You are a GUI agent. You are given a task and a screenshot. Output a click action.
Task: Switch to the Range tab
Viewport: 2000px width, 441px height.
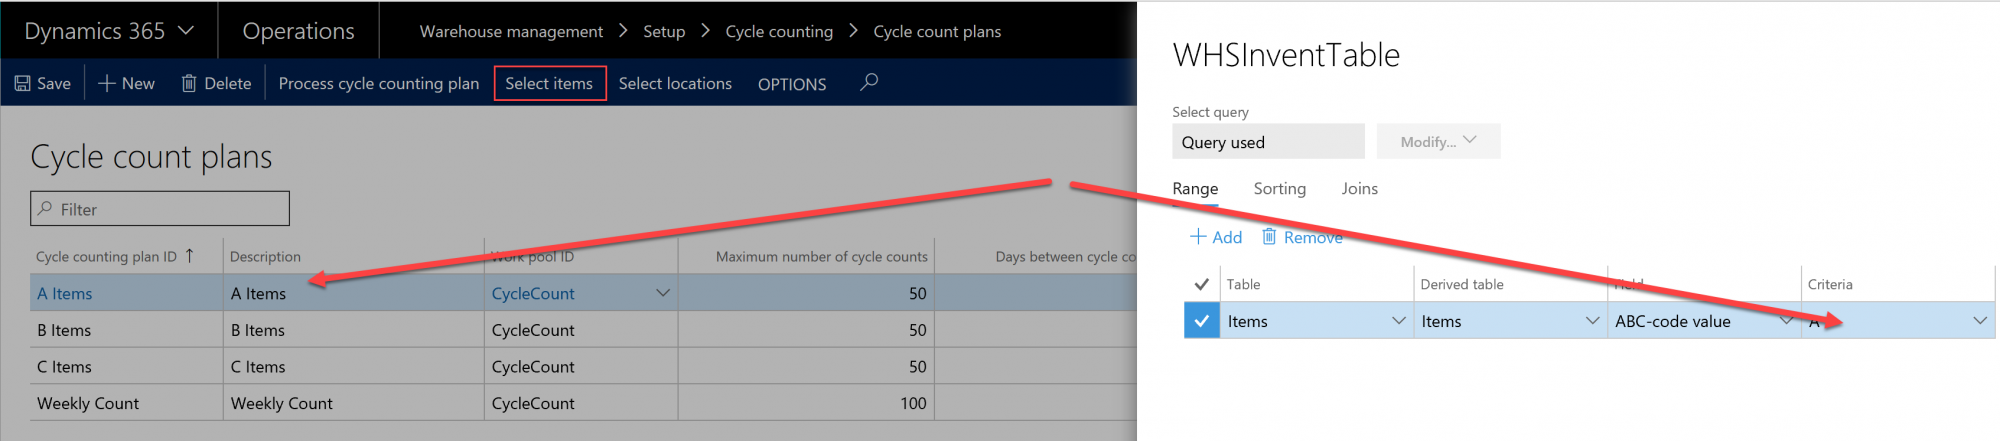pyautogui.click(x=1195, y=189)
